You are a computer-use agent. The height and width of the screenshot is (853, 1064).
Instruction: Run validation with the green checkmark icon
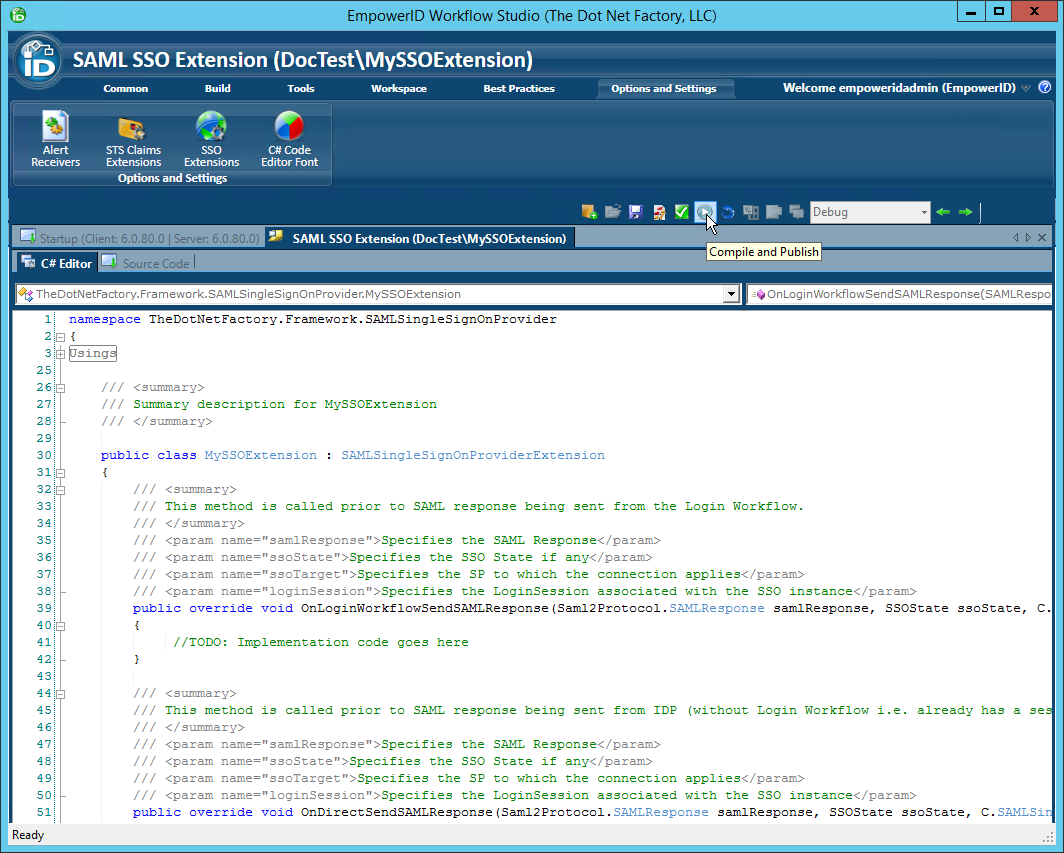click(681, 212)
